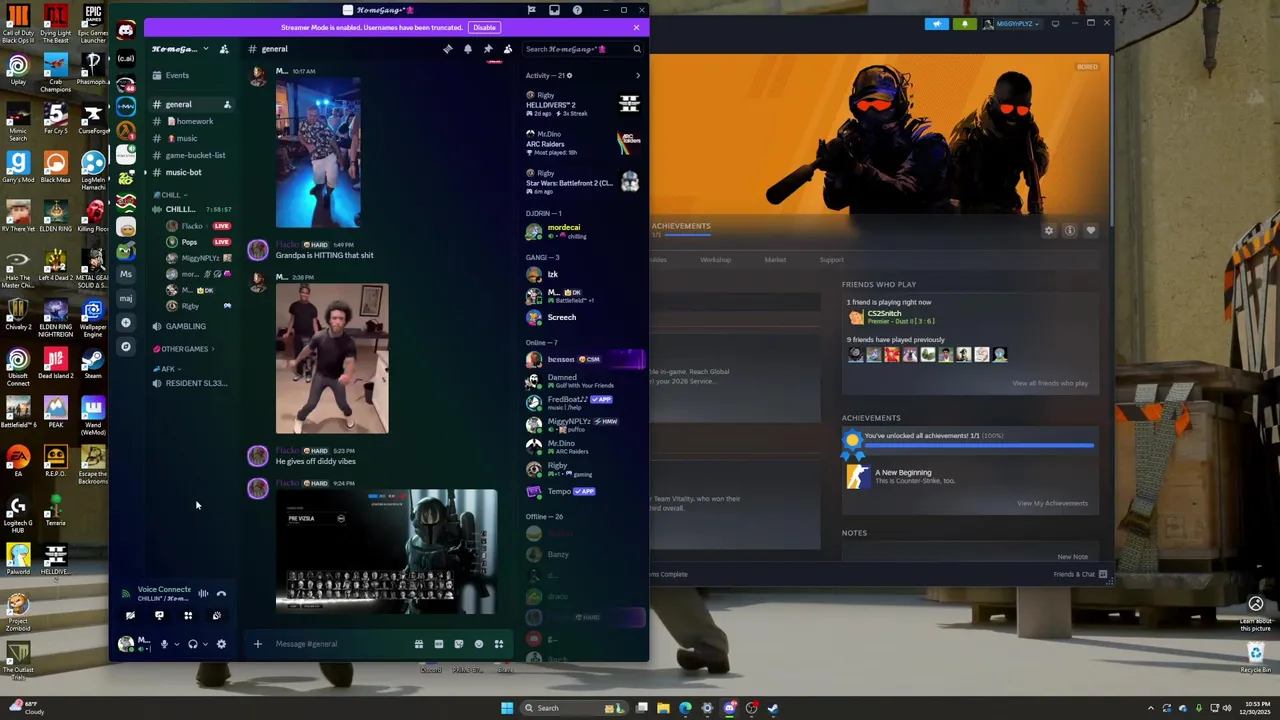Image resolution: width=1280 pixels, height=720 pixels.
Task: Open Discord direct messages home icon
Action: tap(125, 31)
